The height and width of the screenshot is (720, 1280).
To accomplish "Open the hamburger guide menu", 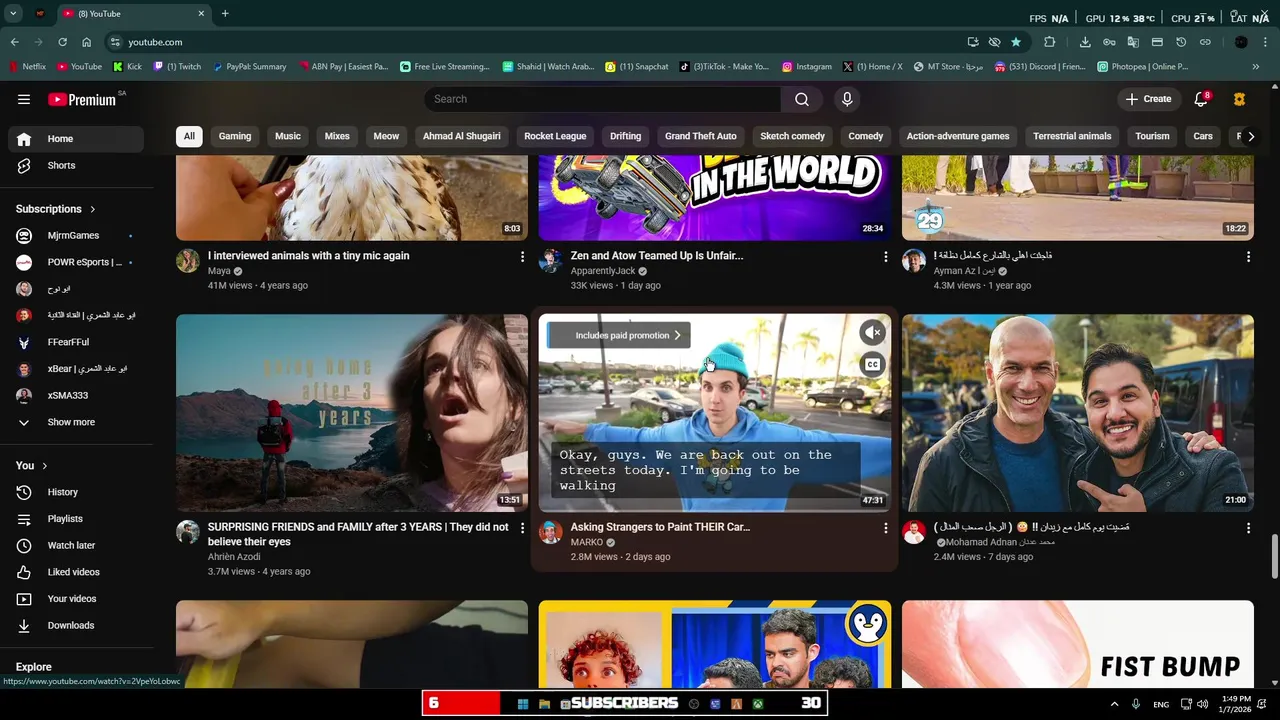I will click(24, 99).
